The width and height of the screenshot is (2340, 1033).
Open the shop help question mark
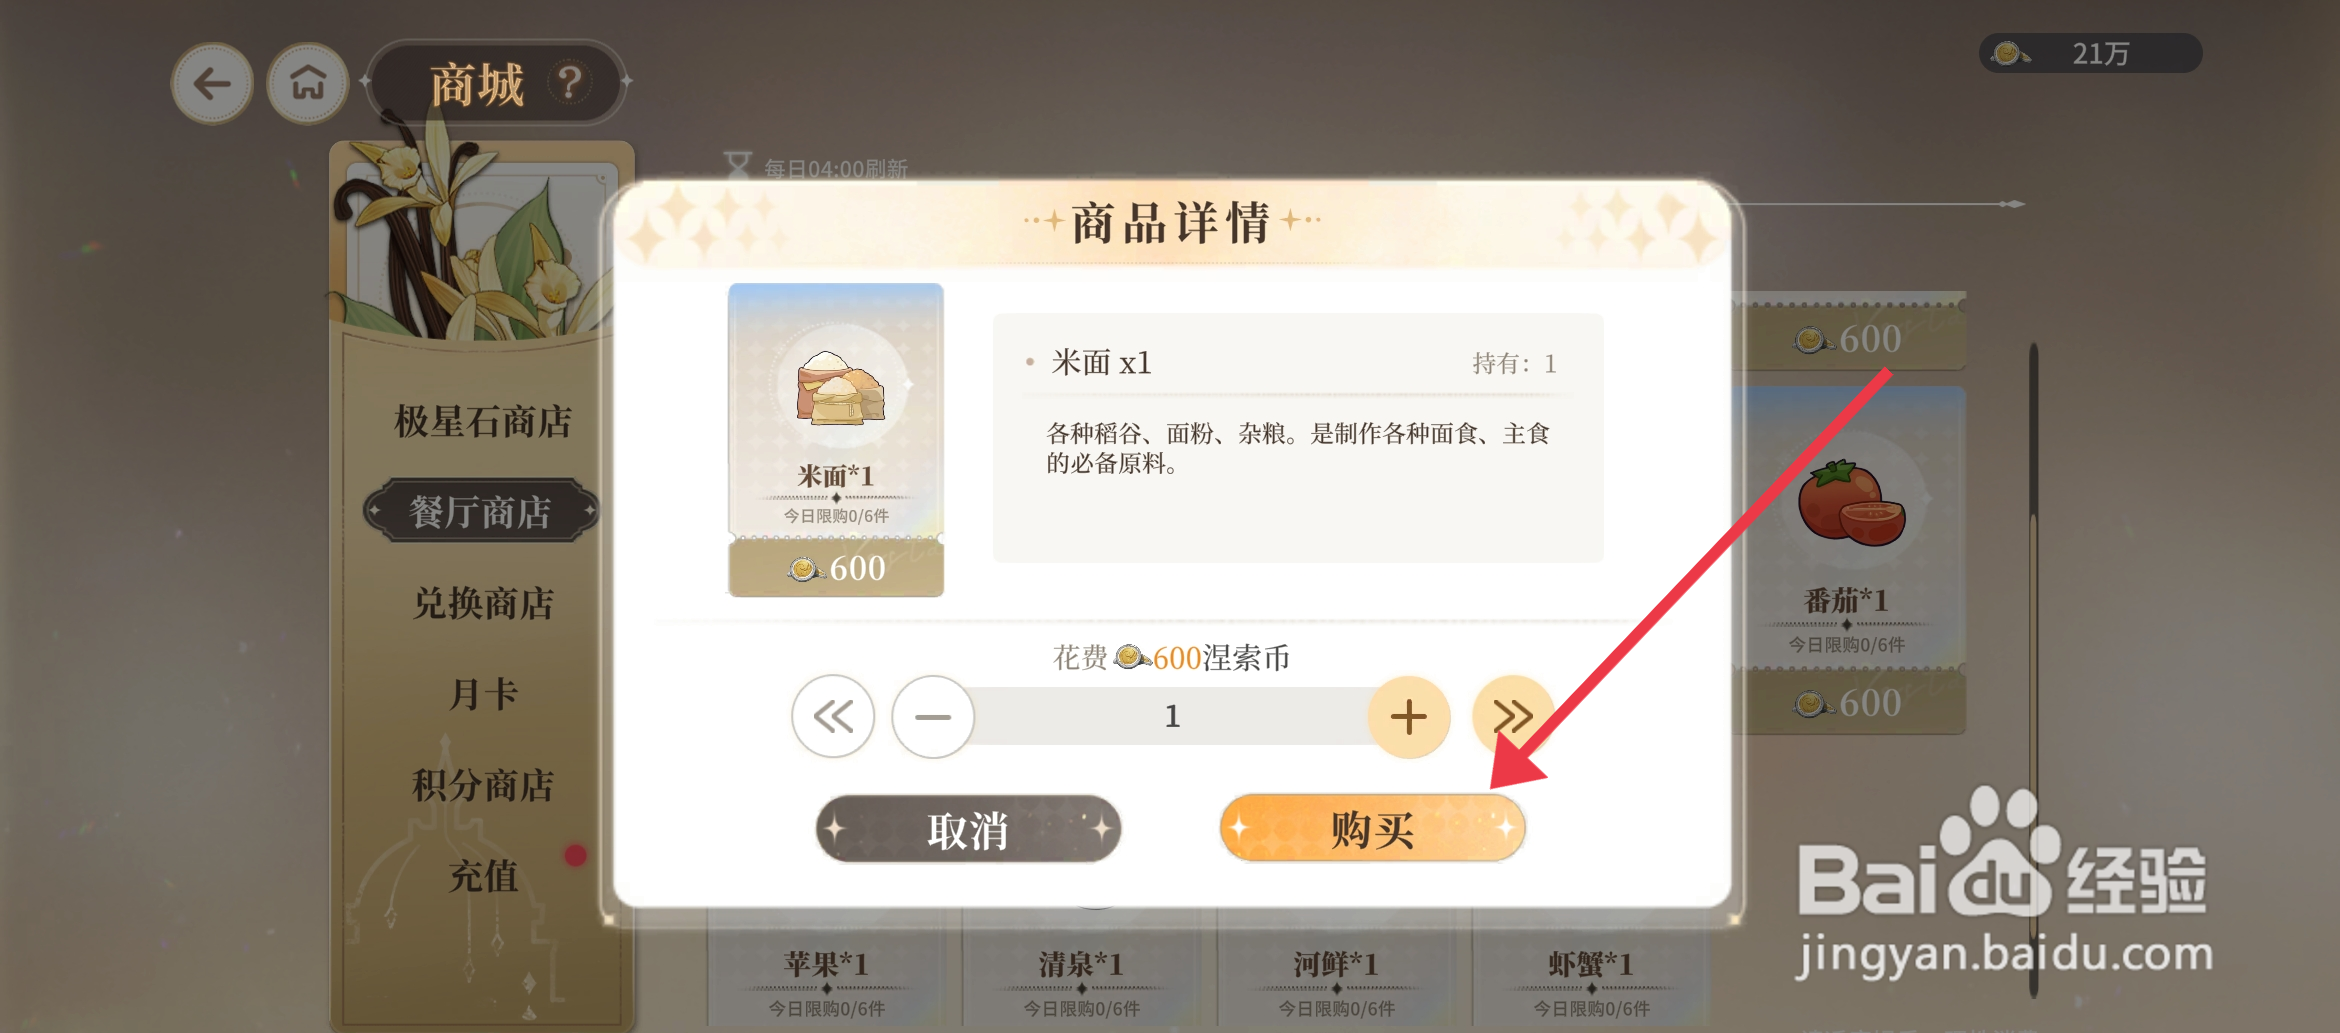click(570, 82)
